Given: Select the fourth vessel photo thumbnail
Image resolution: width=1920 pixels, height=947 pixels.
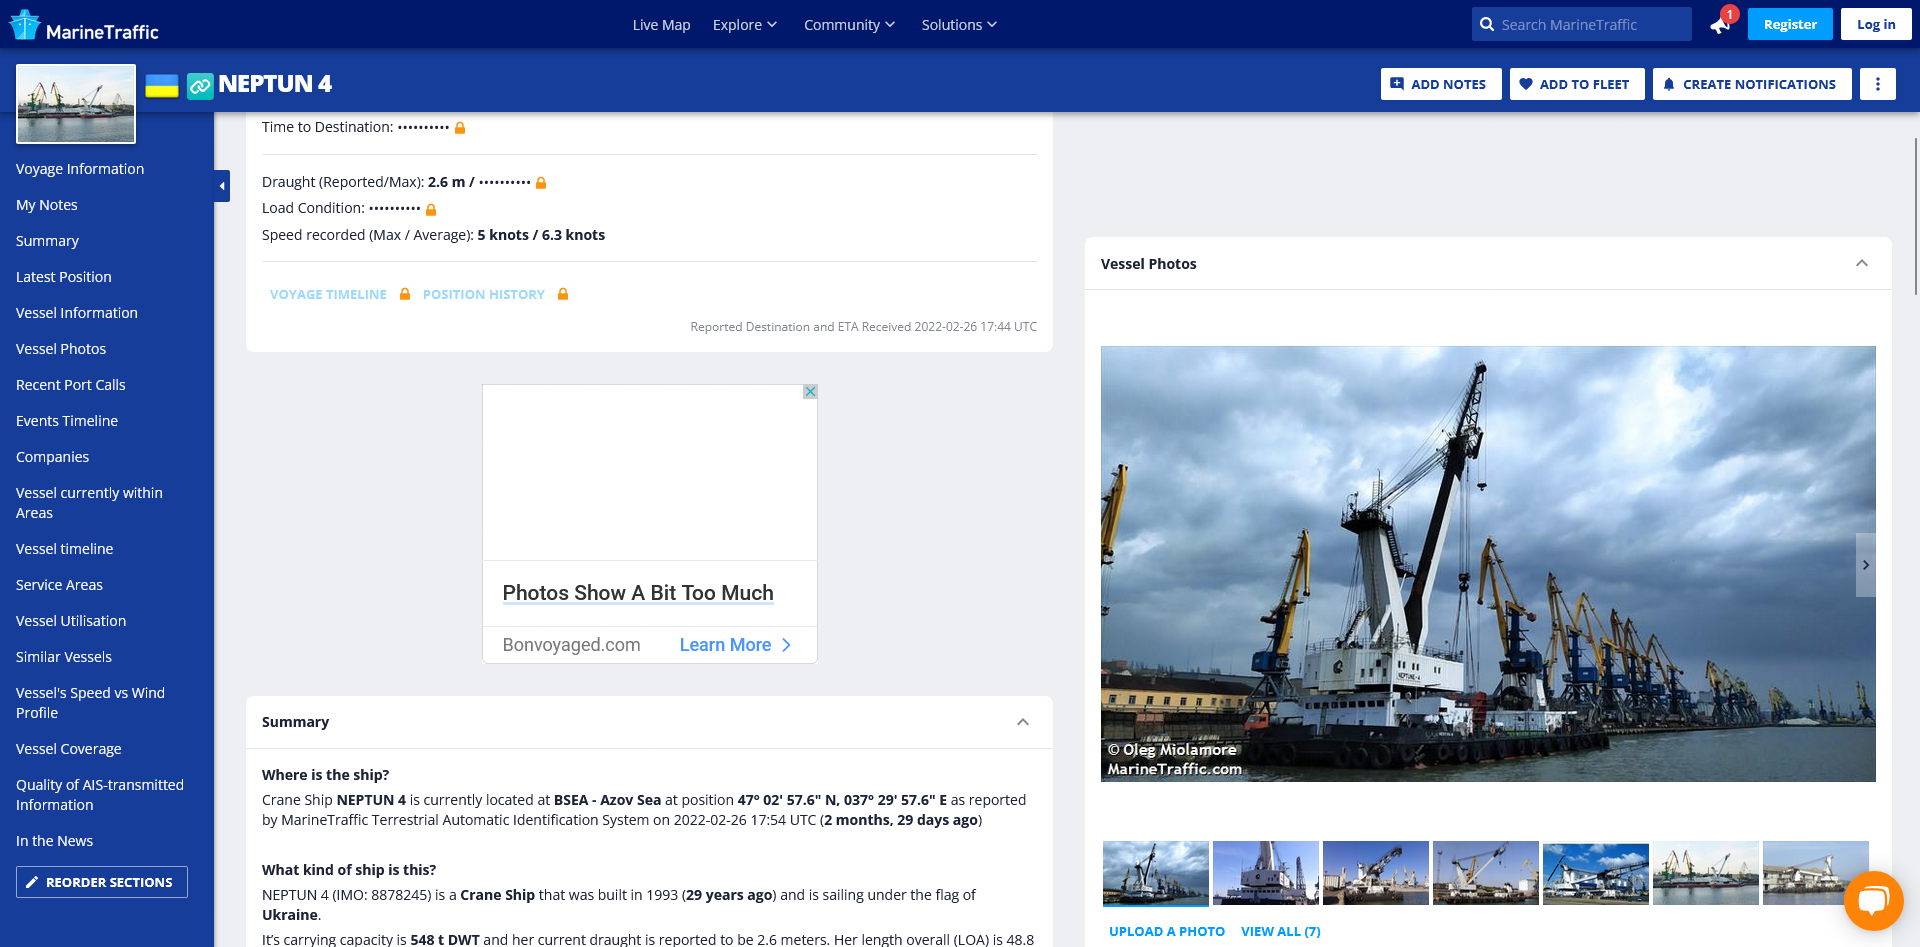Looking at the screenshot, I should point(1486,873).
